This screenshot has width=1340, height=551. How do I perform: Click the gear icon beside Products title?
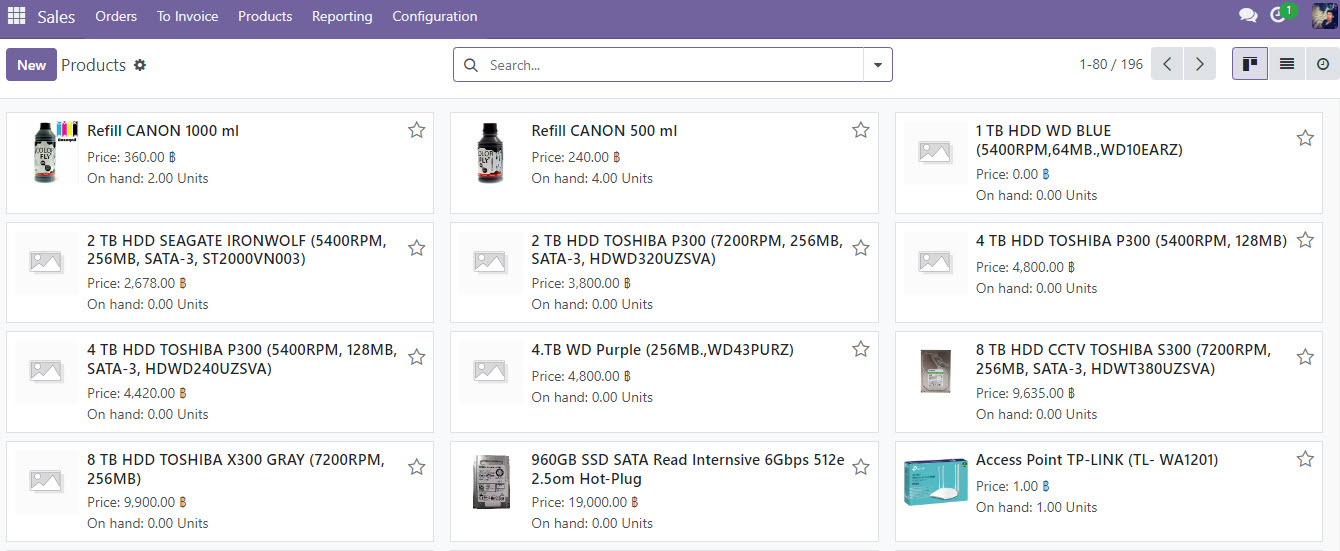click(x=140, y=65)
